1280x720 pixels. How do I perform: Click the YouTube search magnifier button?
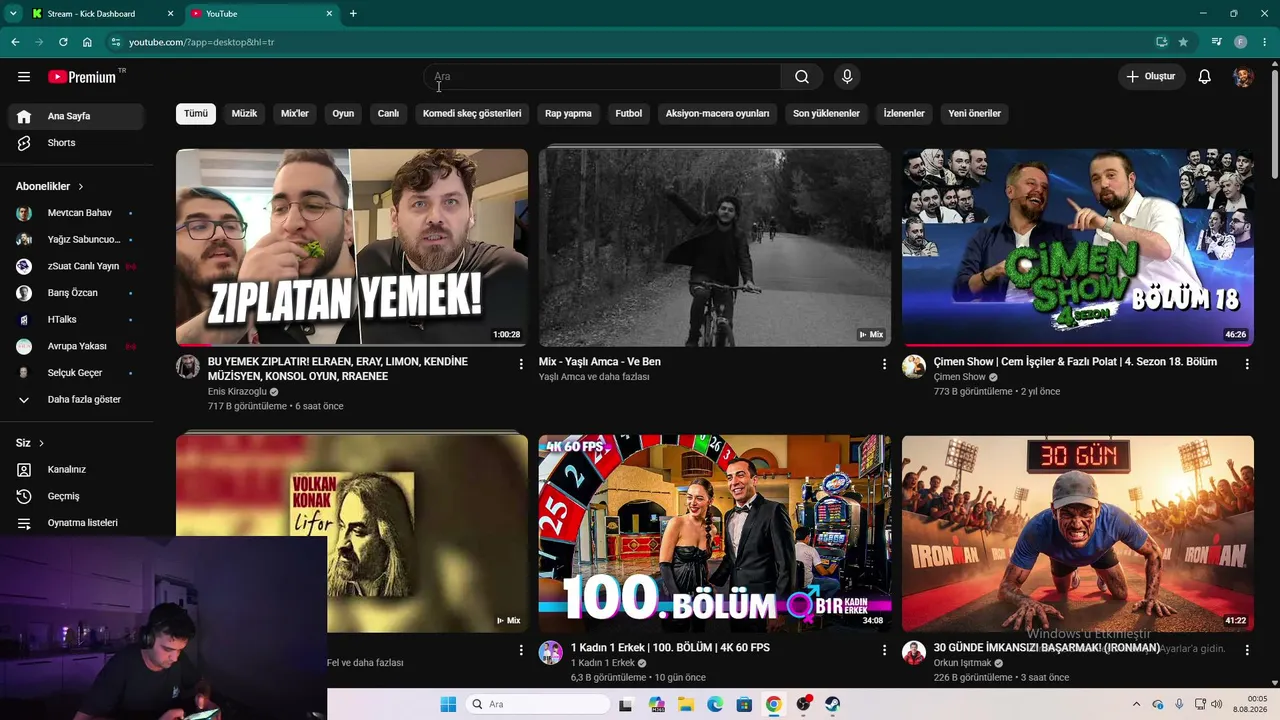[802, 77]
